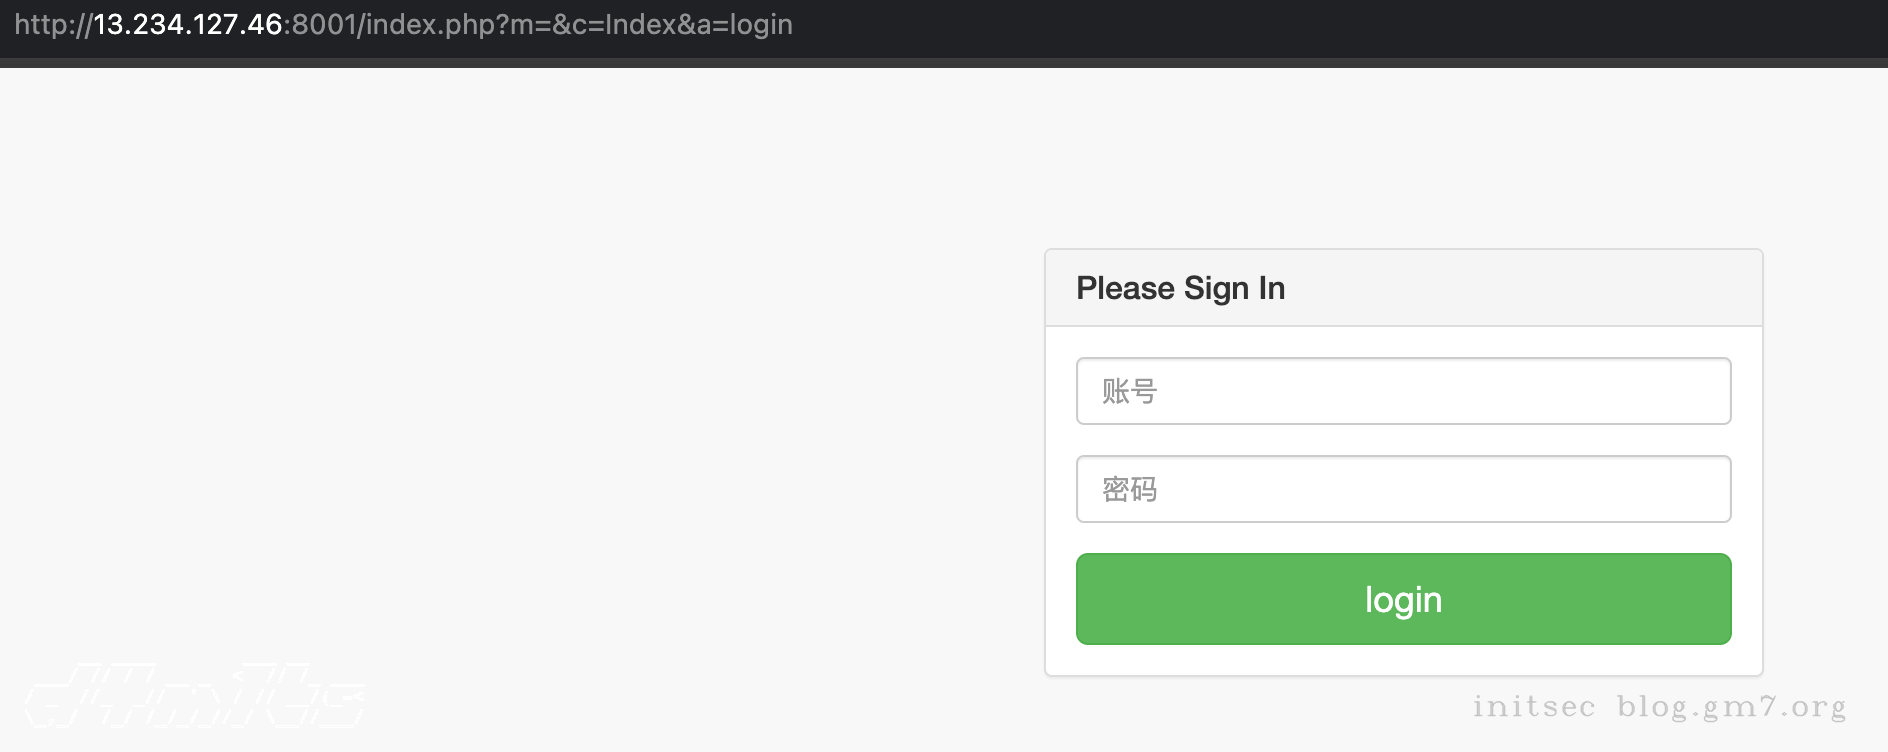Click the "initsec" watermark text
Image resolution: width=1888 pixels, height=752 pixels.
click(x=1533, y=707)
